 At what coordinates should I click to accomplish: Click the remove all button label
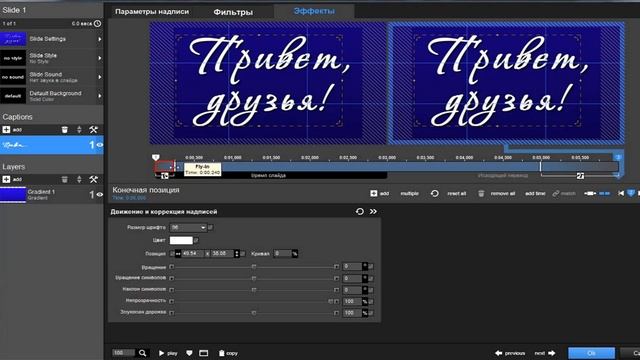point(503,193)
